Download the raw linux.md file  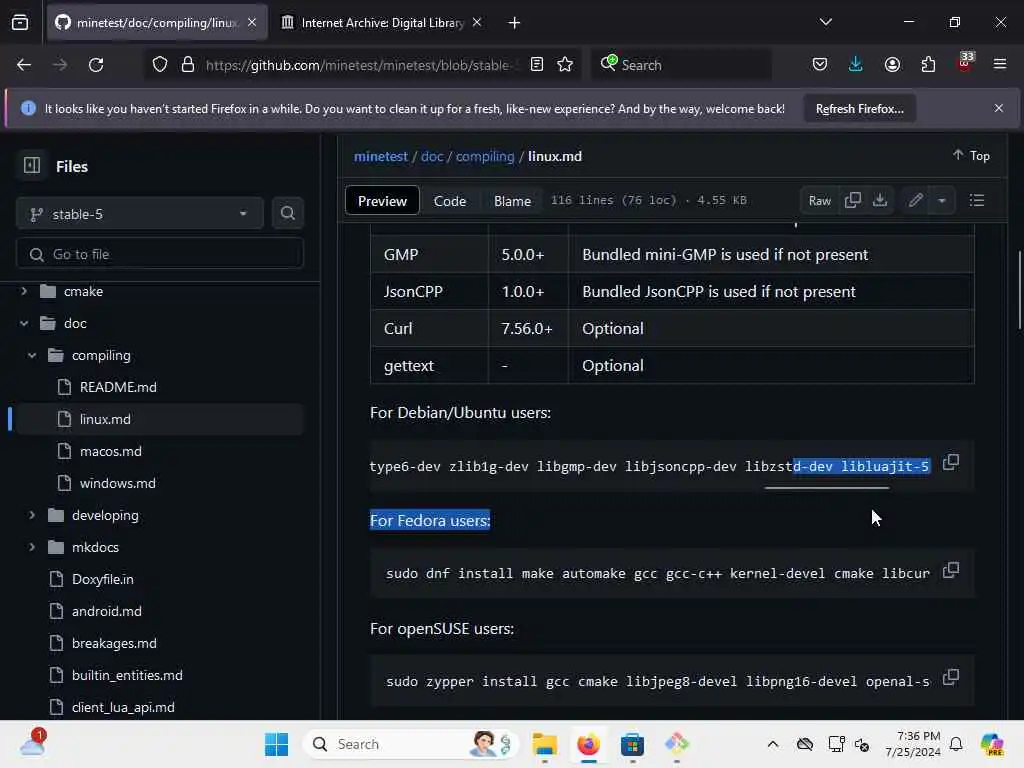pyautogui.click(x=880, y=200)
